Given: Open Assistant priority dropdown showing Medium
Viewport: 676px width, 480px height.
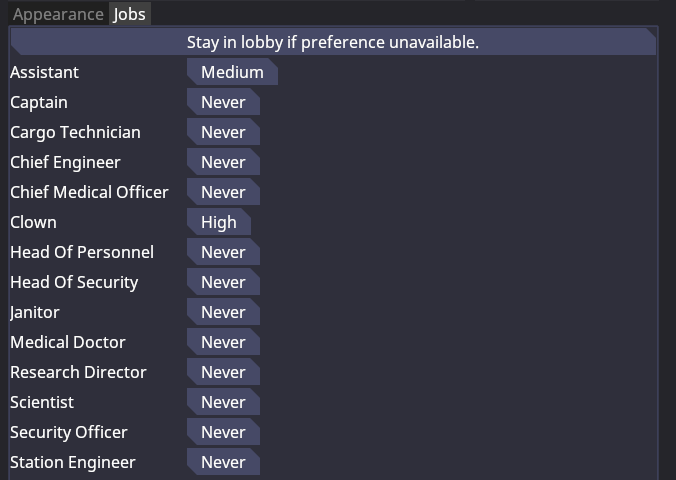Looking at the screenshot, I should [232, 72].
